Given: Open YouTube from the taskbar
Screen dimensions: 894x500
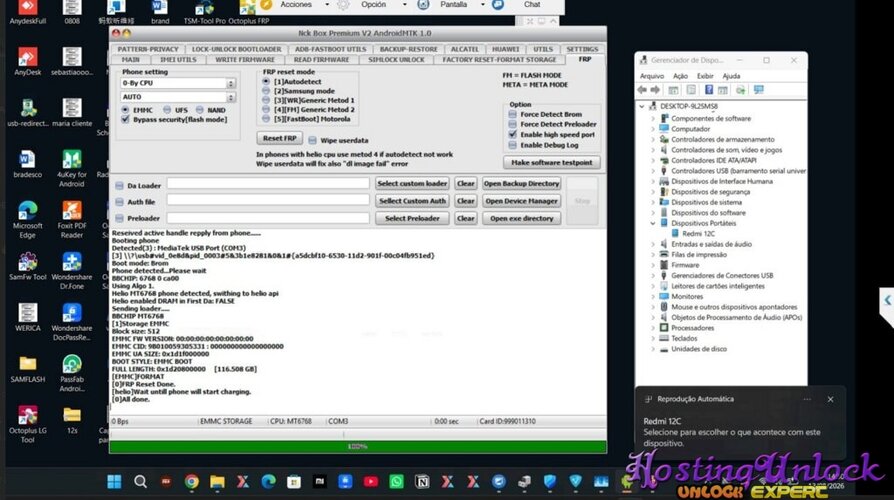Looking at the screenshot, I should 371,482.
